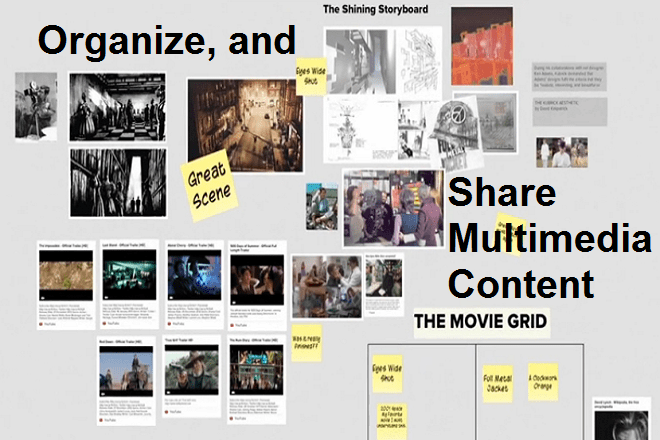This screenshot has width=660, height=440.
Task: Click 'The Shining Storyboard' heading
Action: tap(375, 9)
